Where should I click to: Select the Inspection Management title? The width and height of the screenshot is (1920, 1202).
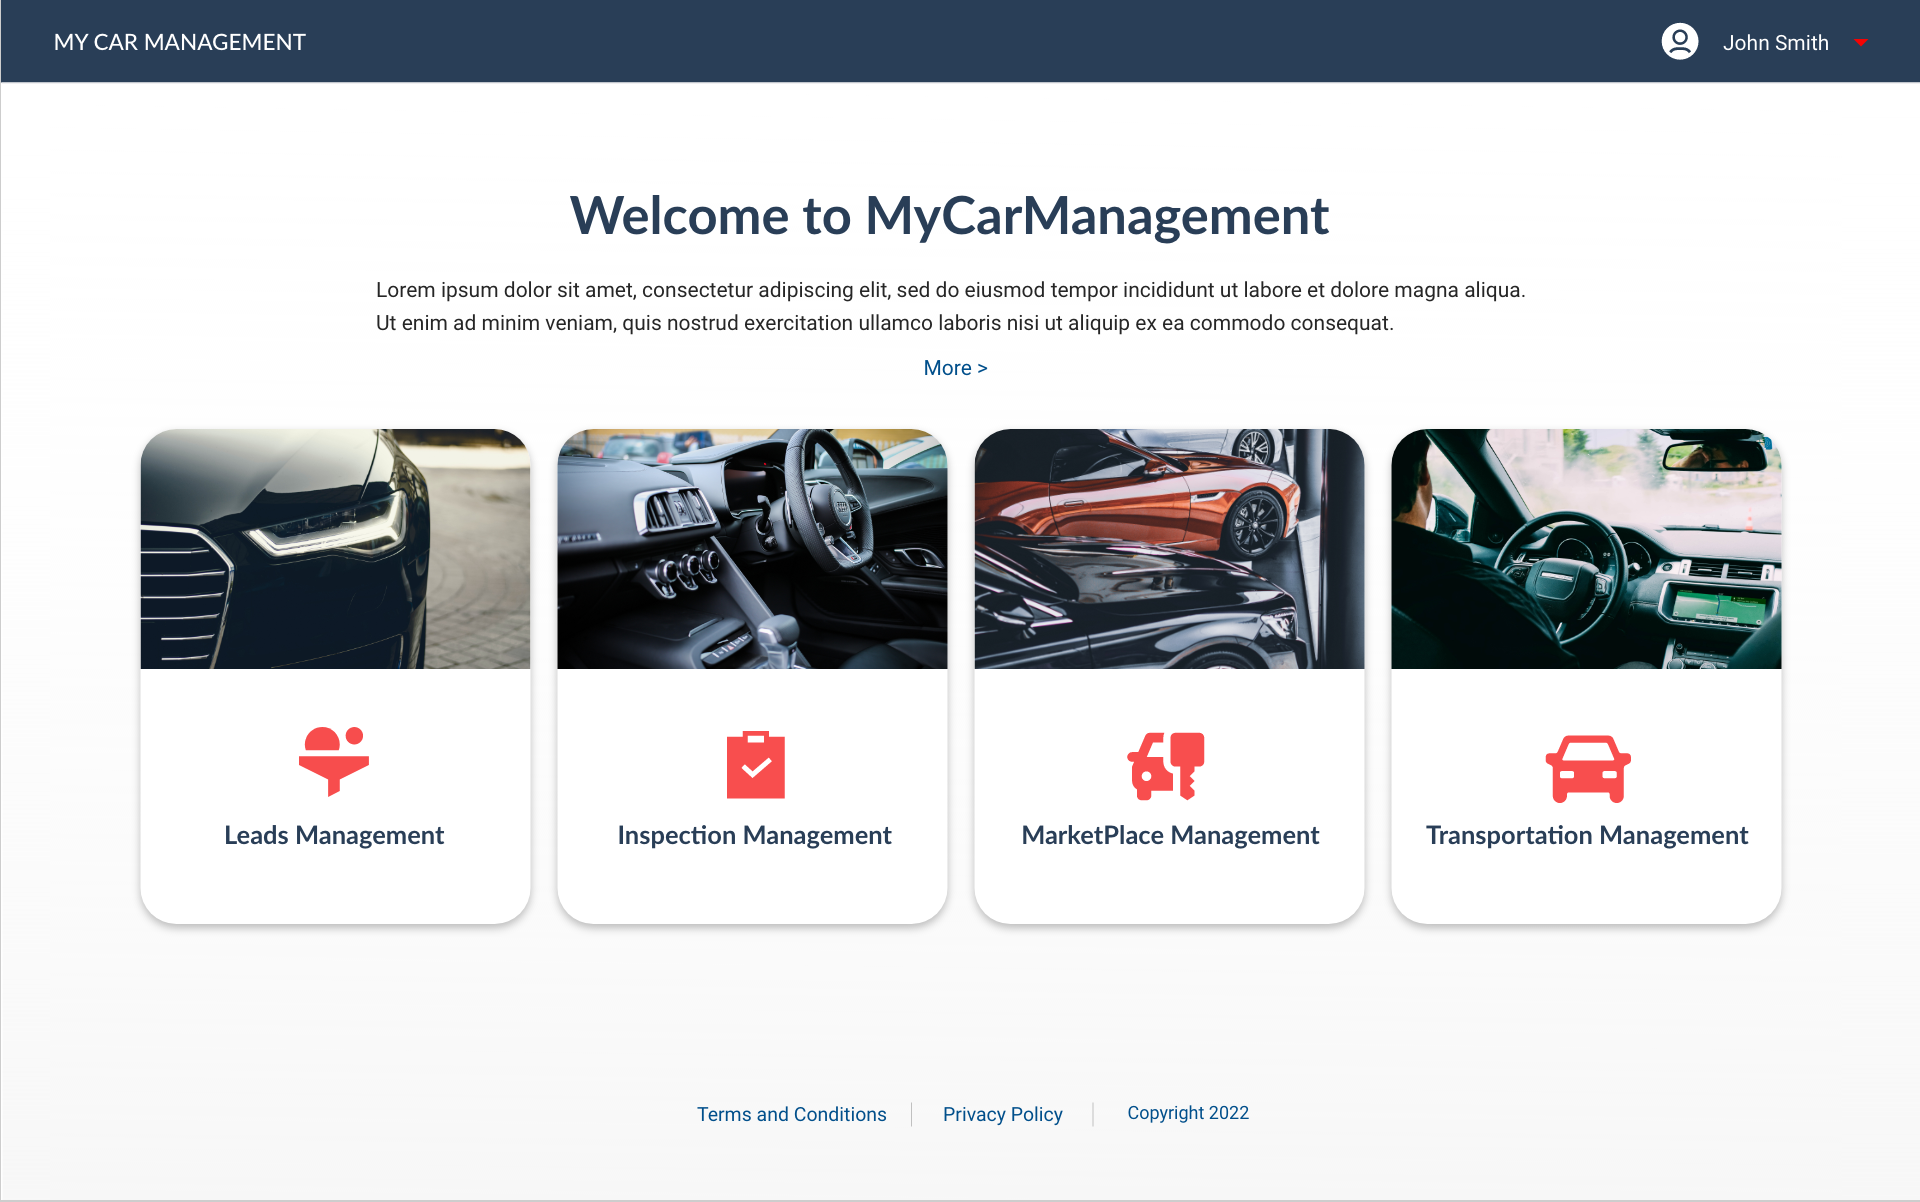click(x=754, y=835)
